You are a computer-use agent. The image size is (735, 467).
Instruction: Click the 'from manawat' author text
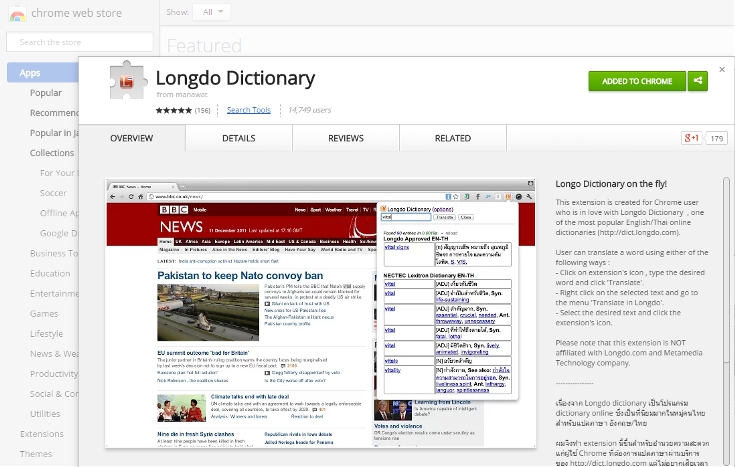click(x=182, y=94)
